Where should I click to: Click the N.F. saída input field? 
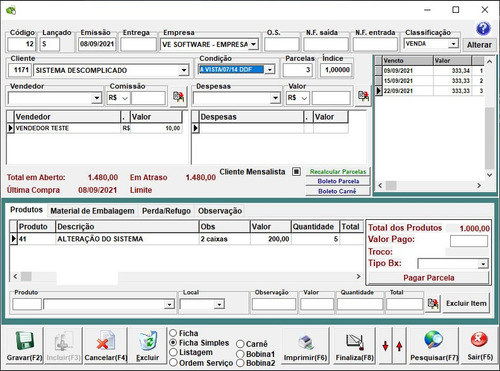point(325,44)
